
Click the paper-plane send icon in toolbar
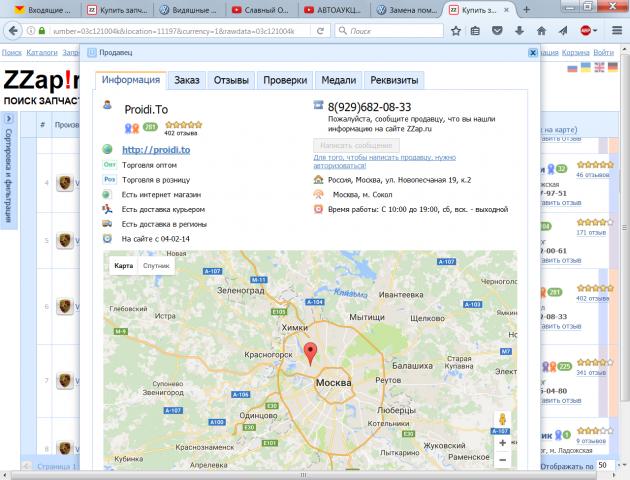pos(562,31)
